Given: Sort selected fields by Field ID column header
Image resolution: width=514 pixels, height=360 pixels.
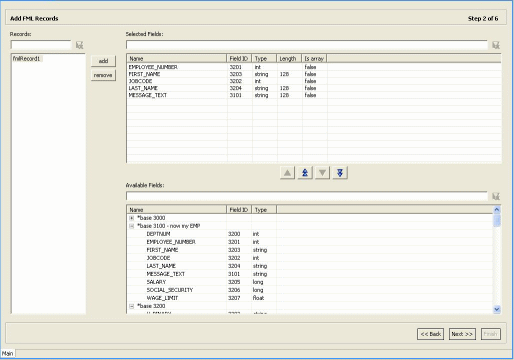Looking at the screenshot, I should 239,59.
